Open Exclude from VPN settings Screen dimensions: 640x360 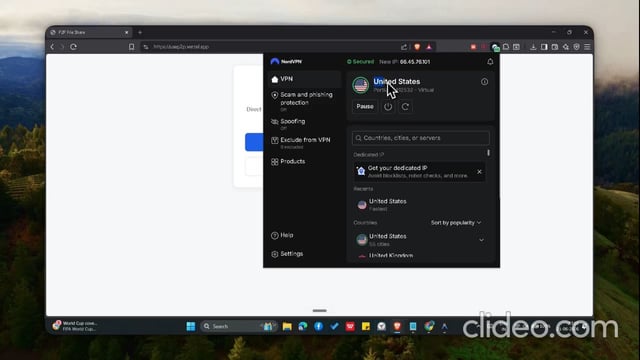(304, 142)
